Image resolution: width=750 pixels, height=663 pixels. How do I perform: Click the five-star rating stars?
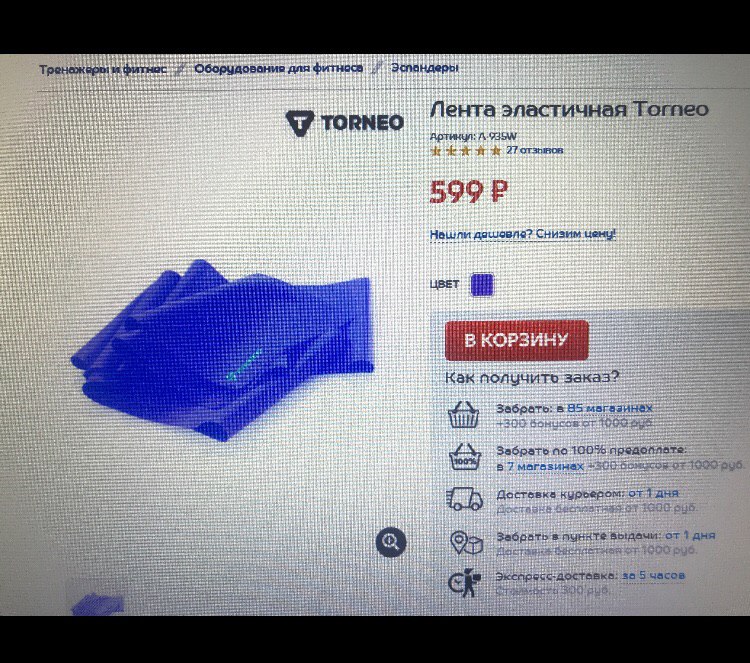pyautogui.click(x=465, y=151)
